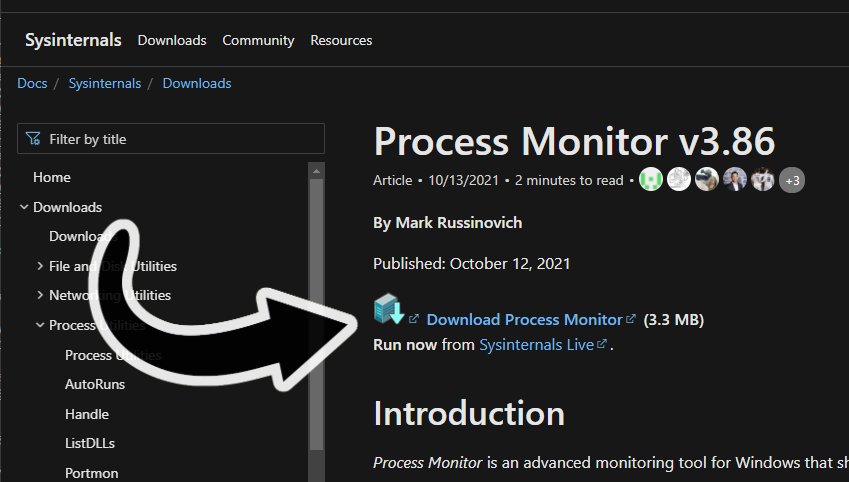Expand the File and Disk Utilities node
849x482 pixels.
tap(40, 266)
